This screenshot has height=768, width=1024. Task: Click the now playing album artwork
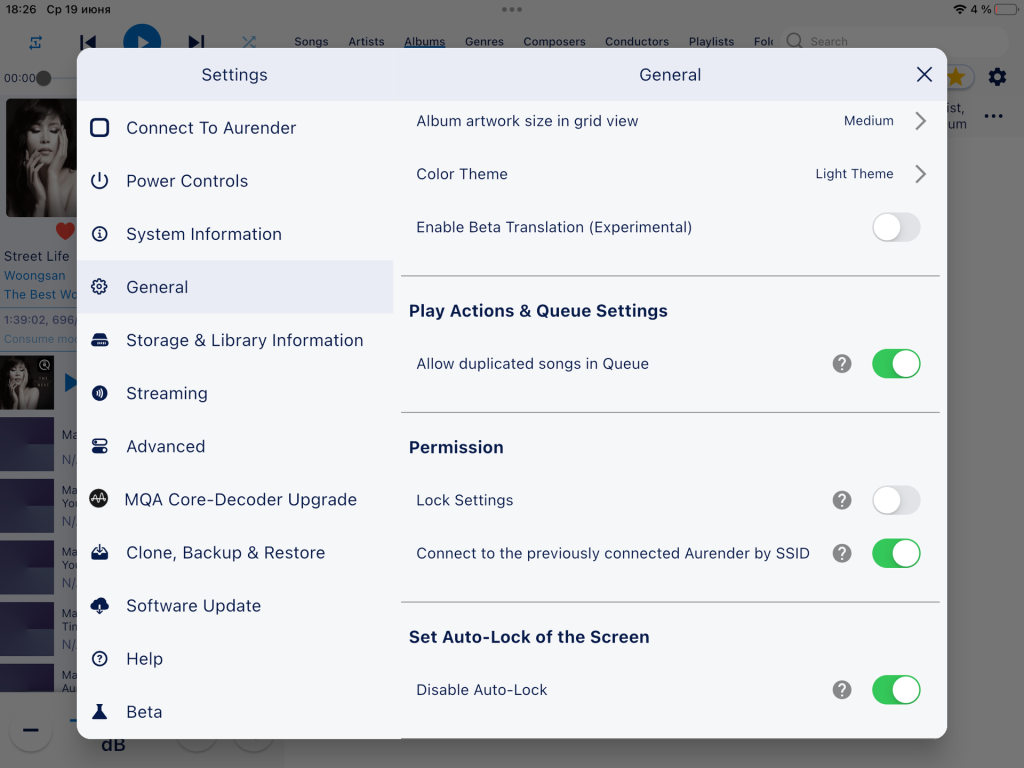click(41, 157)
